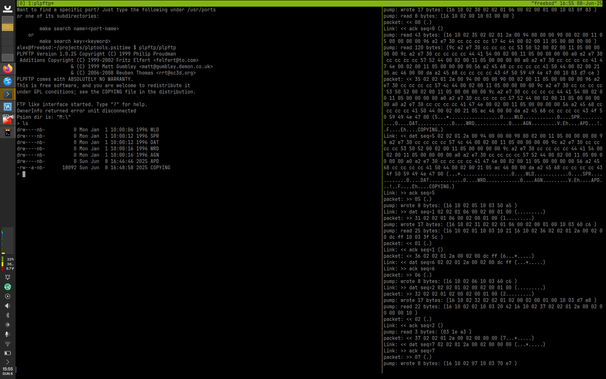Click 'Link: << ack seq=0' log line
This screenshot has width=606, height=379.
coord(413,29)
